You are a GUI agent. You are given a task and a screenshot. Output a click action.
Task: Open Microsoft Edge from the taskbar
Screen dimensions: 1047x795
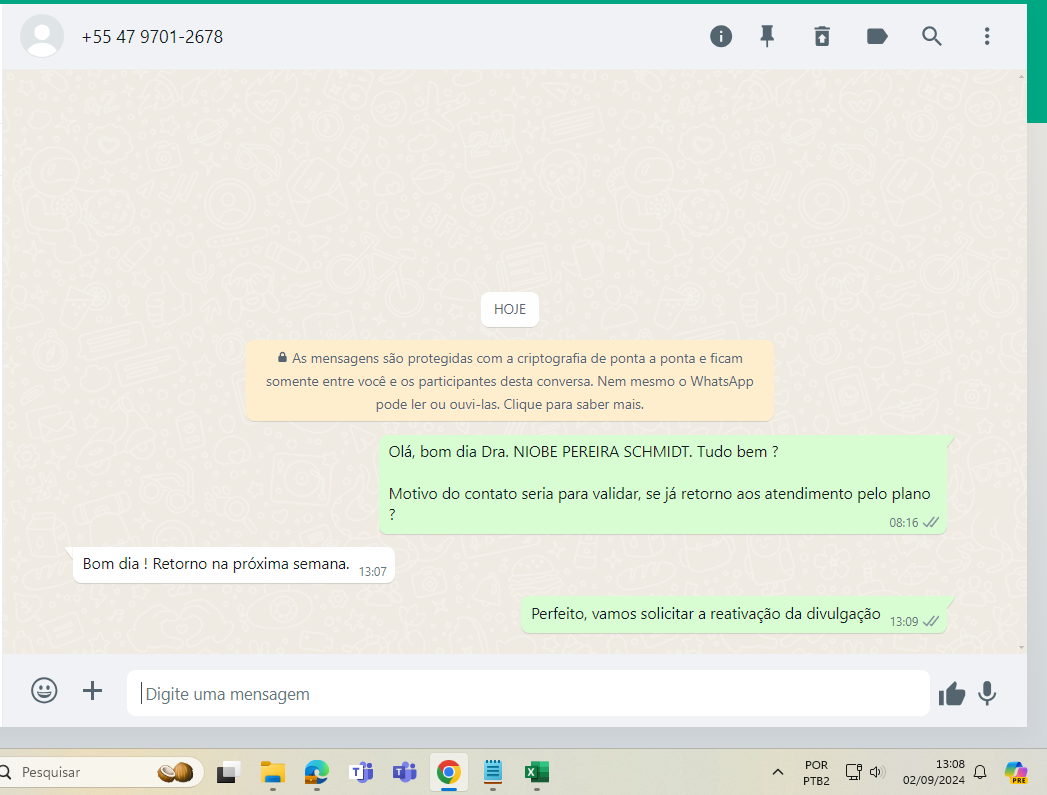pos(317,772)
